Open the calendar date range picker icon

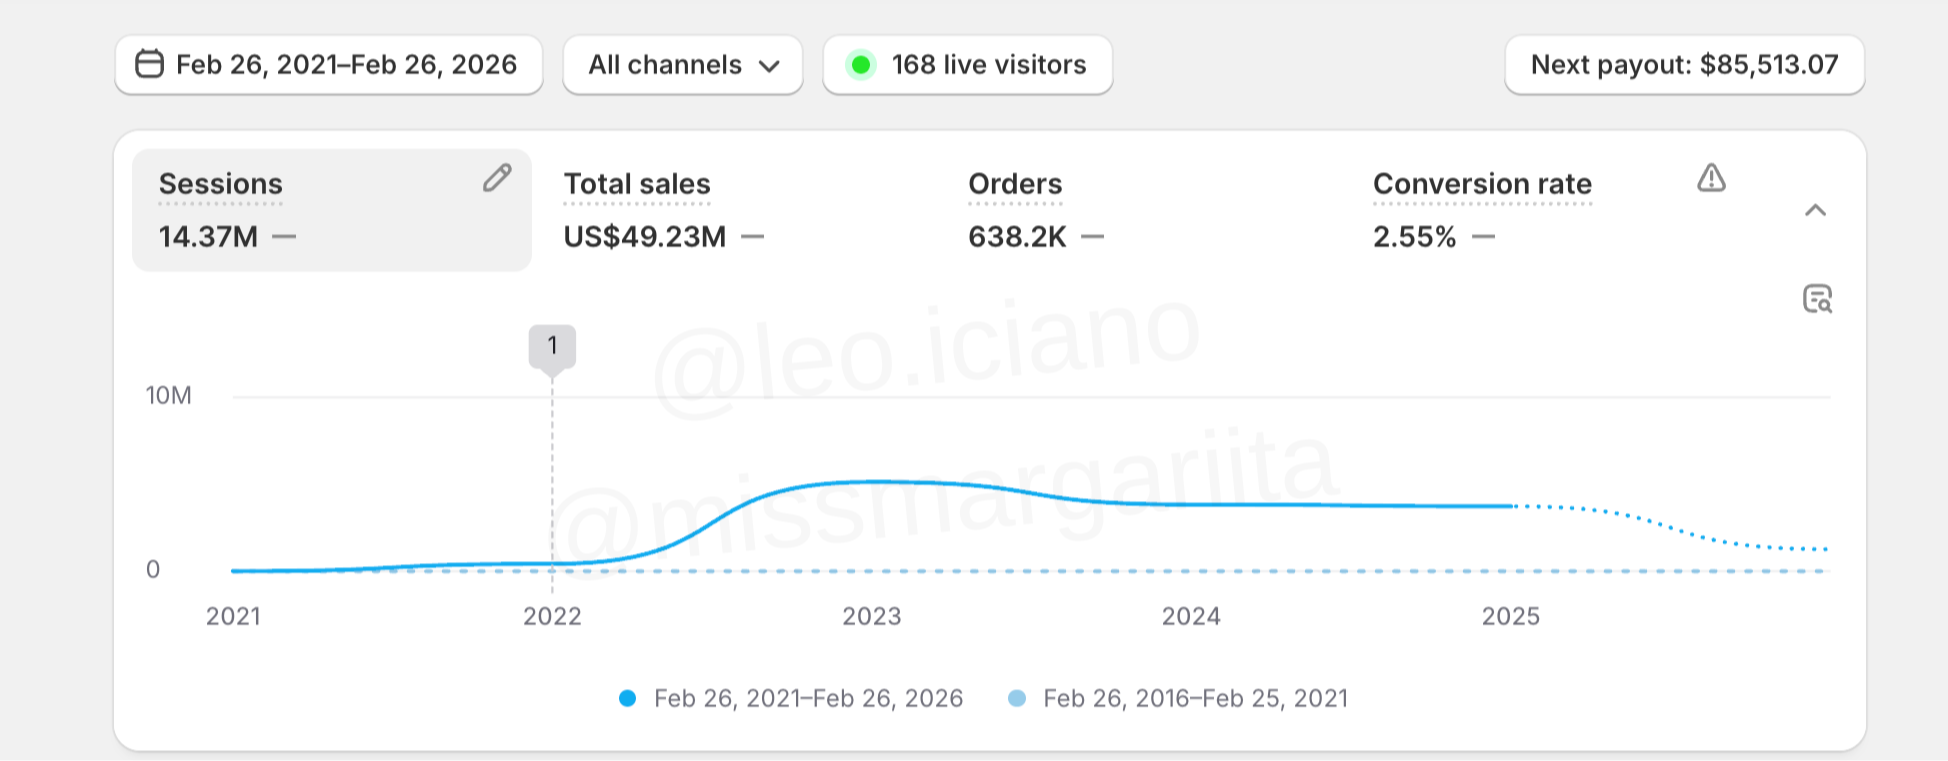tap(148, 64)
